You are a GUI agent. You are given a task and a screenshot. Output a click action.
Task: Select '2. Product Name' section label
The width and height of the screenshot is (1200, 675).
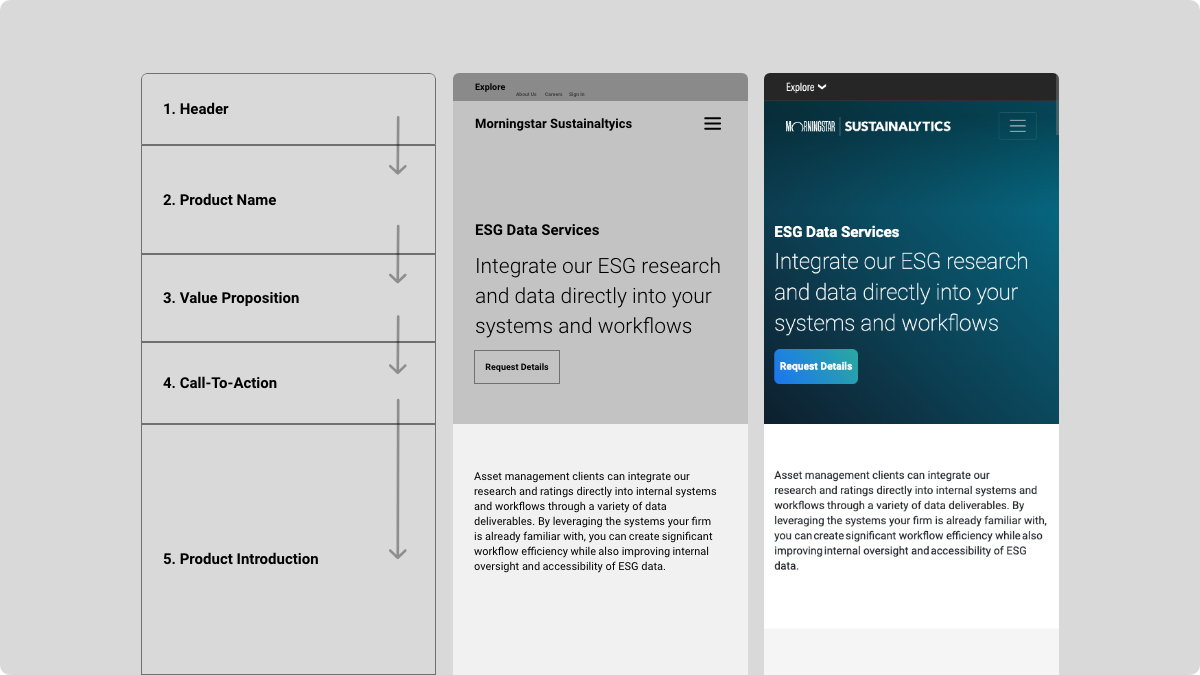(x=219, y=200)
